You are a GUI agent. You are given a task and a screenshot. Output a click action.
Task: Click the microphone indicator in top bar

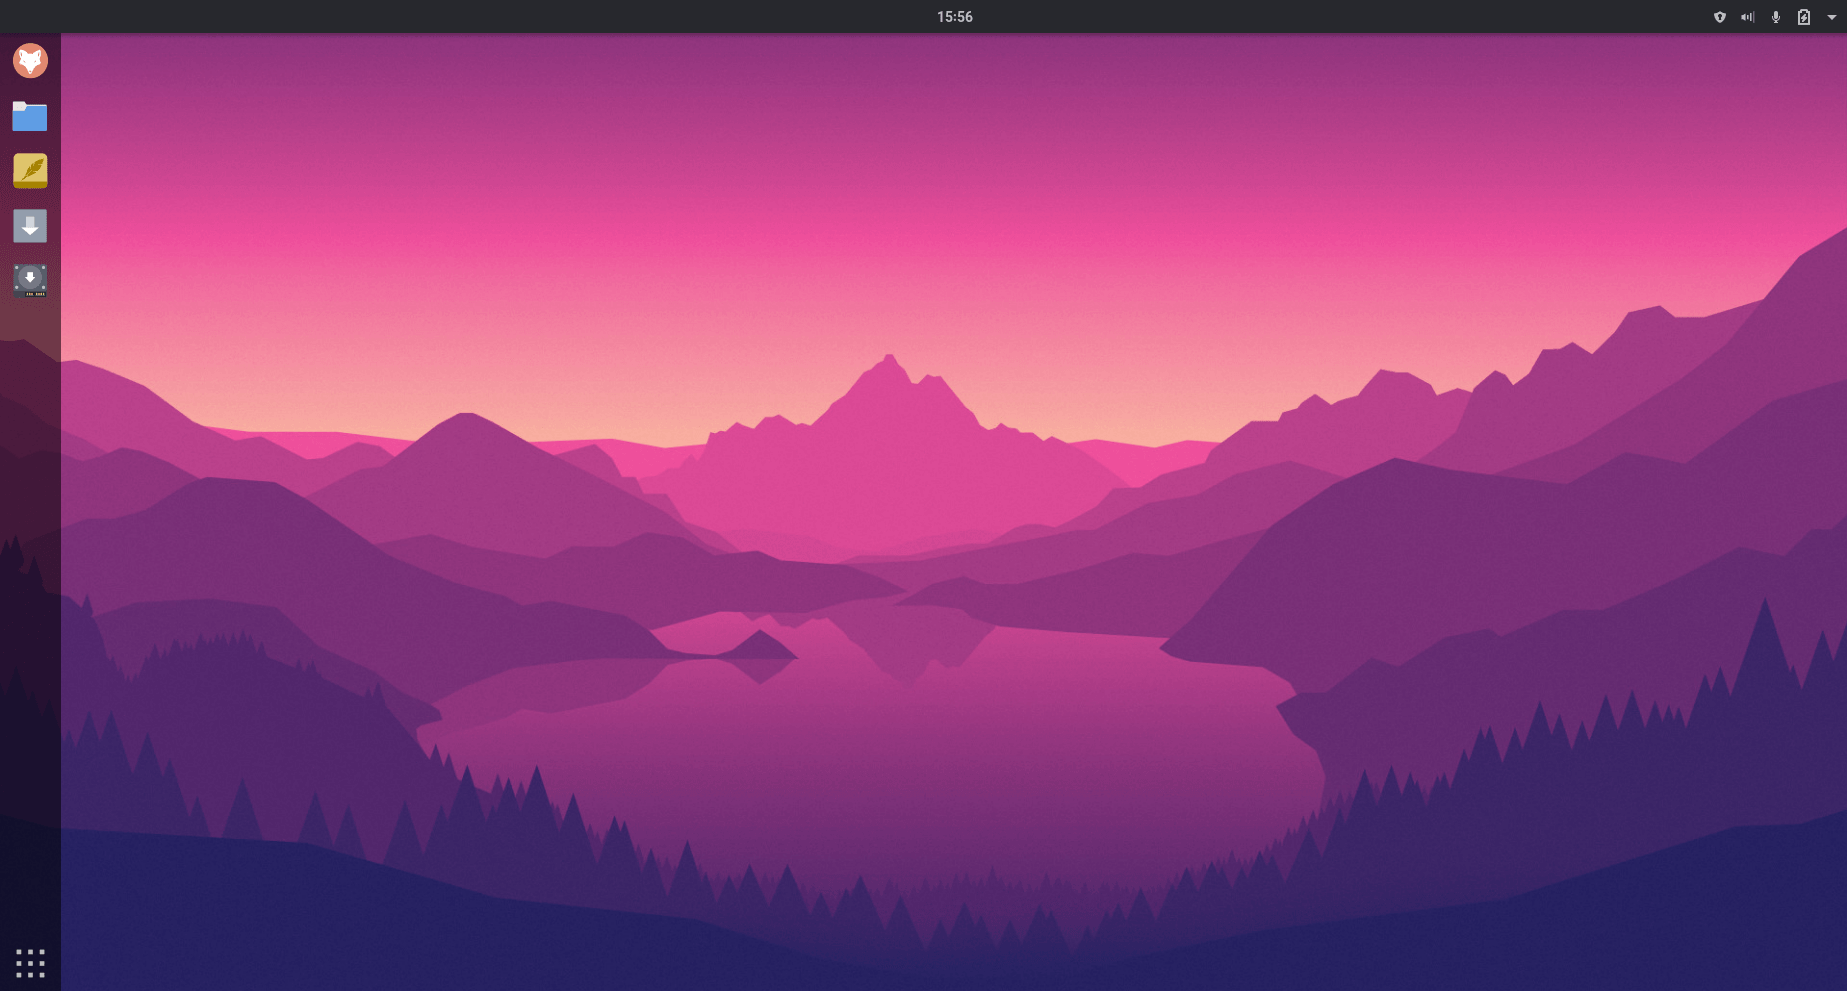click(x=1776, y=17)
